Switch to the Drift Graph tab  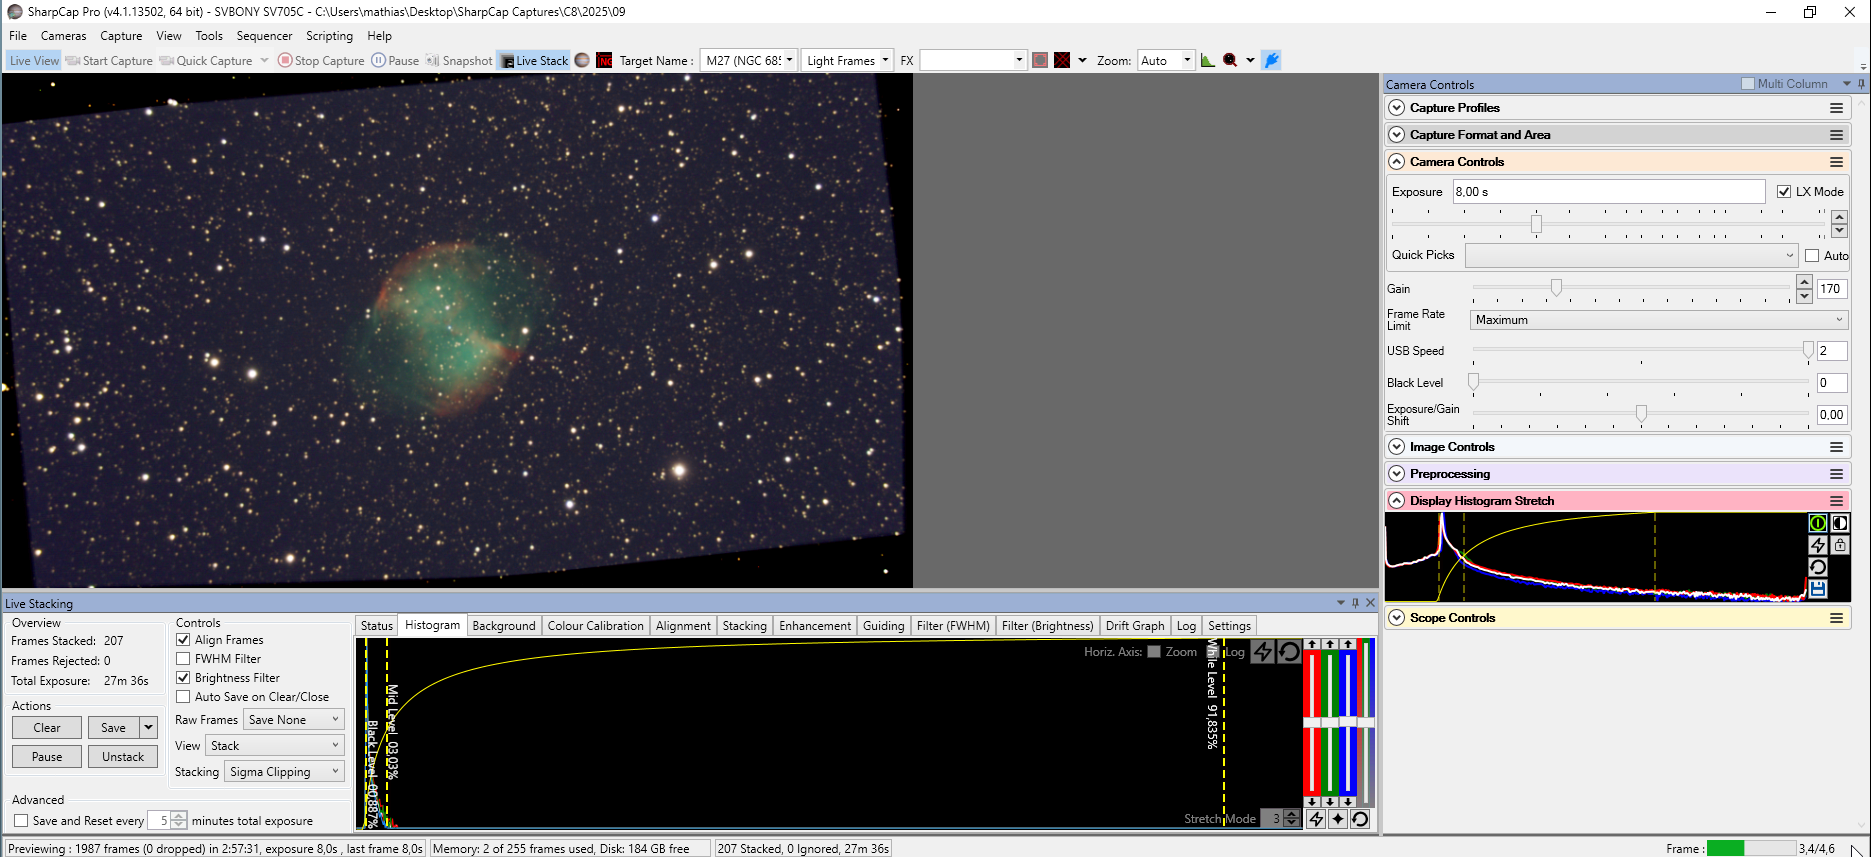(1135, 626)
